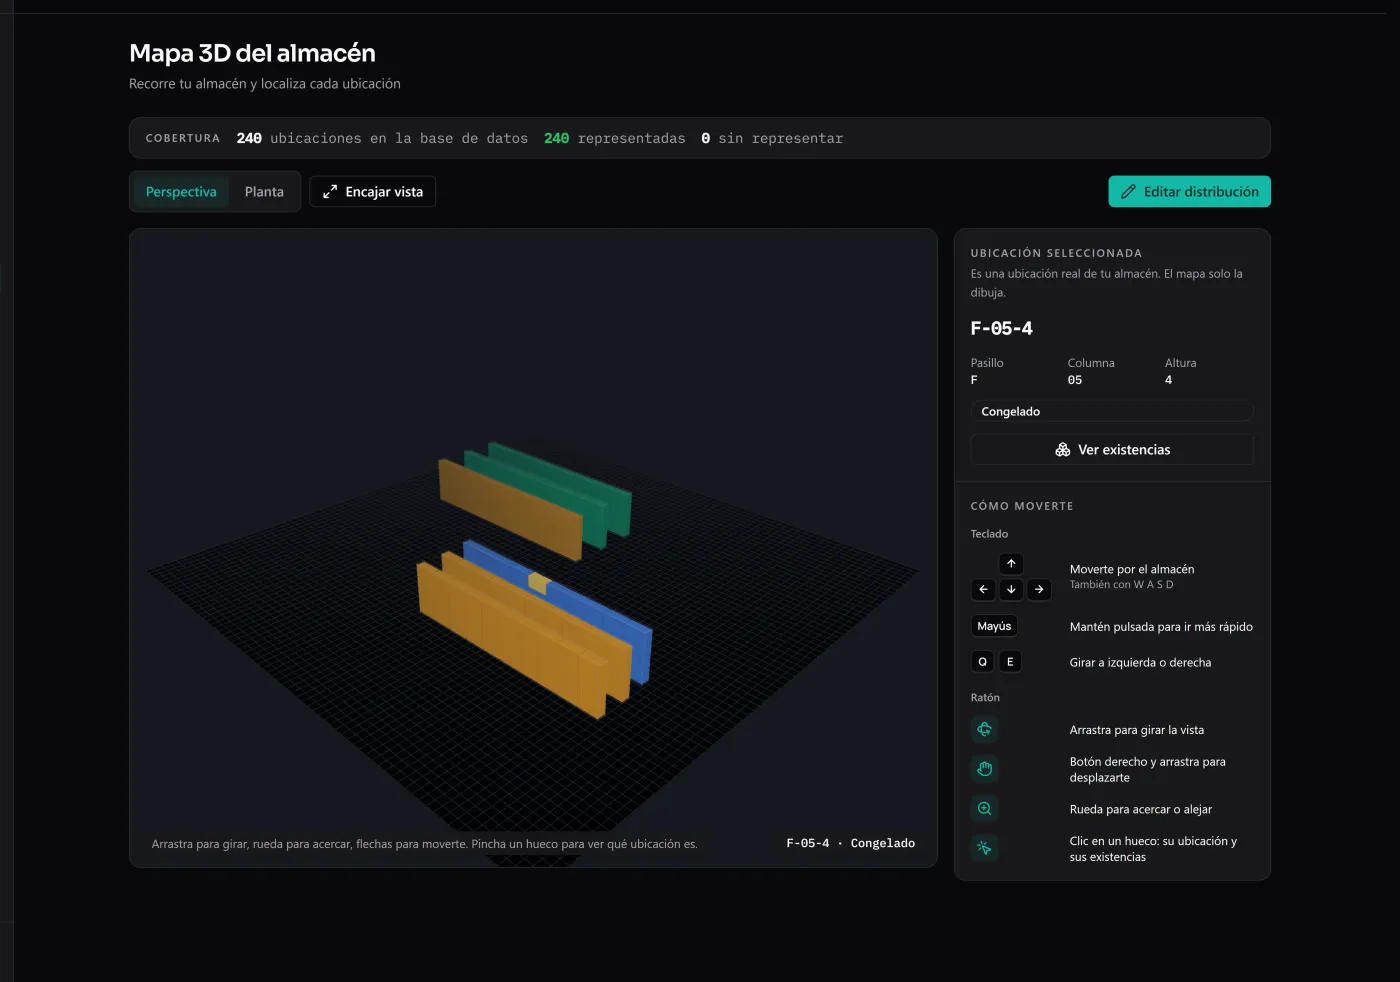Click 'Botón derecho y arrastra para desplazarte'
Viewport: 1400px width, 982px height.
[x=1148, y=770]
